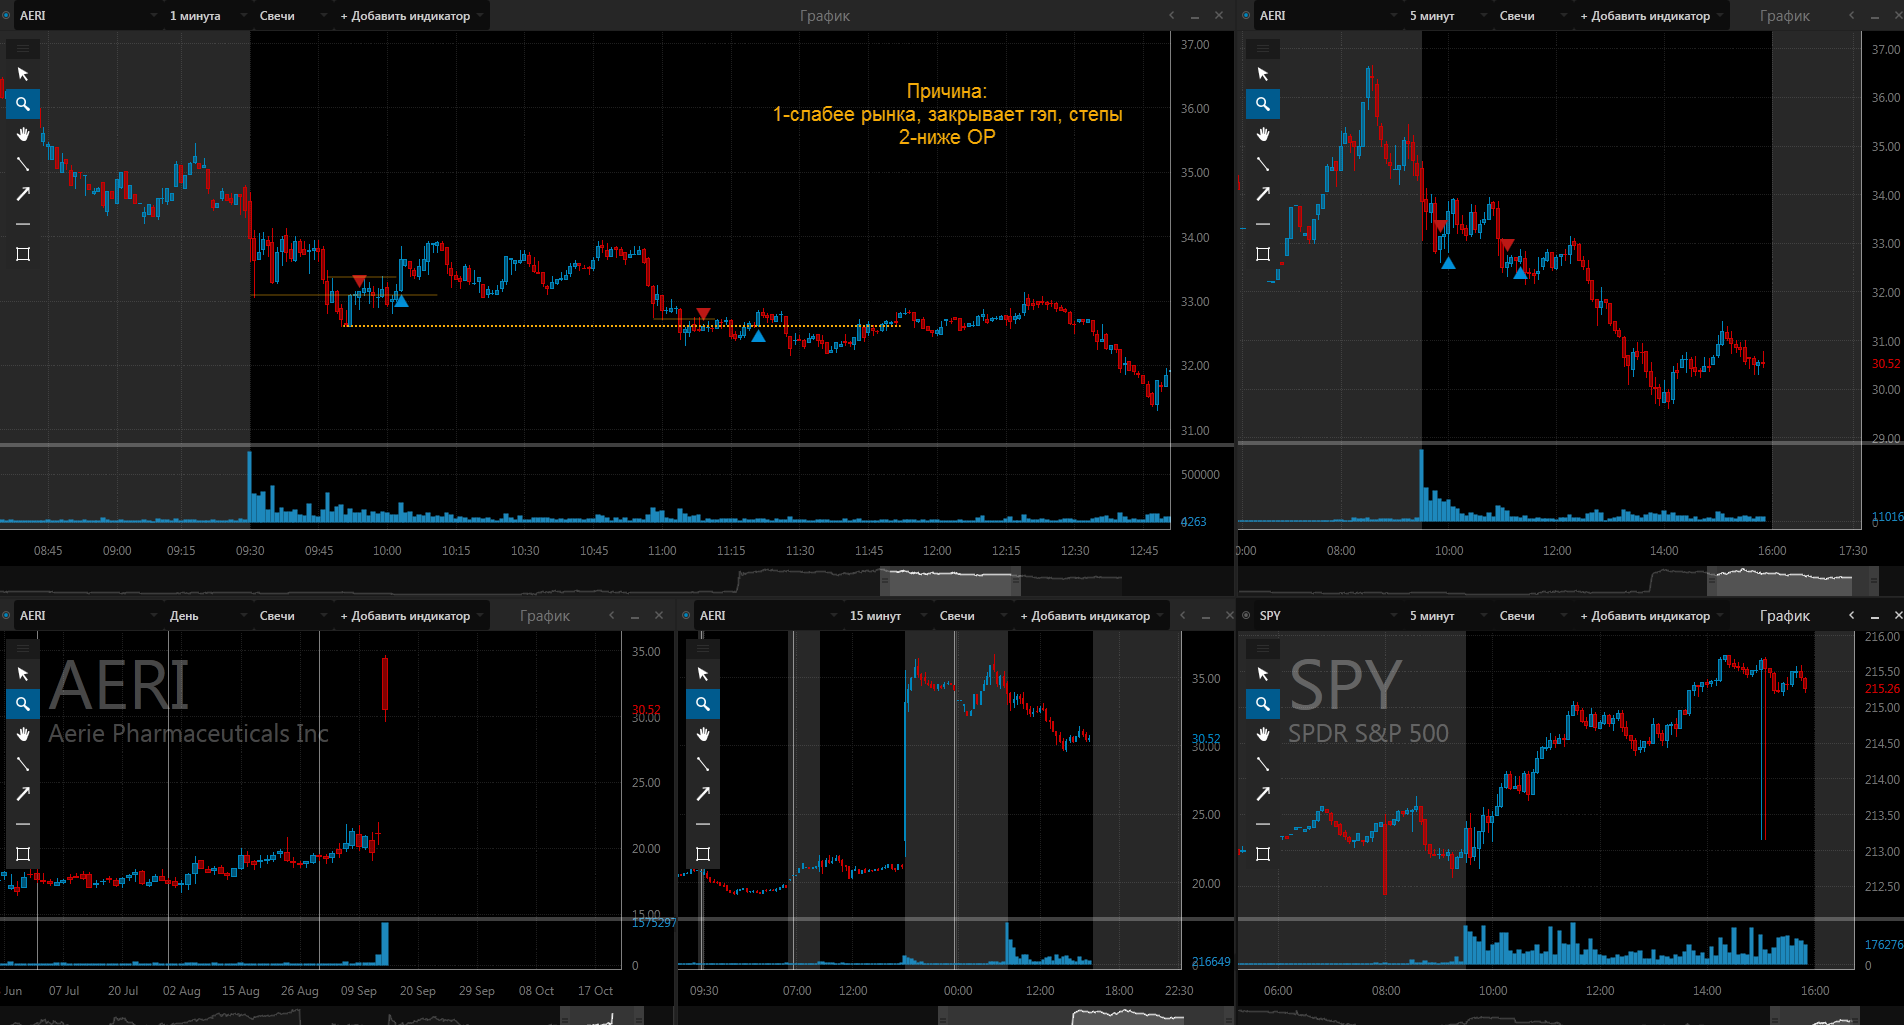Toggle the link indicator dot beside AERI 5 минут symbol
This screenshot has height=1025, width=1904.
click(1246, 15)
